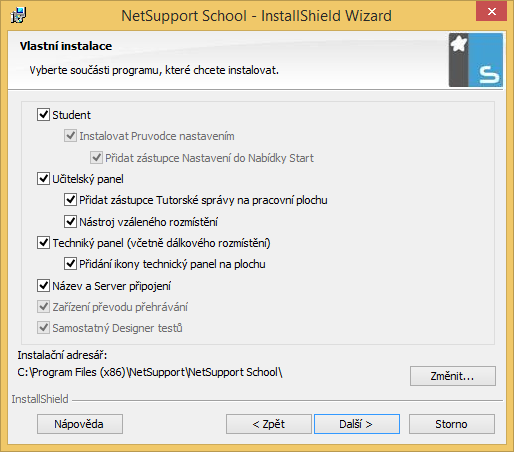514x452 pixels.
Task: Toggle the Učitelský panel checkbox
Action: click(43, 179)
